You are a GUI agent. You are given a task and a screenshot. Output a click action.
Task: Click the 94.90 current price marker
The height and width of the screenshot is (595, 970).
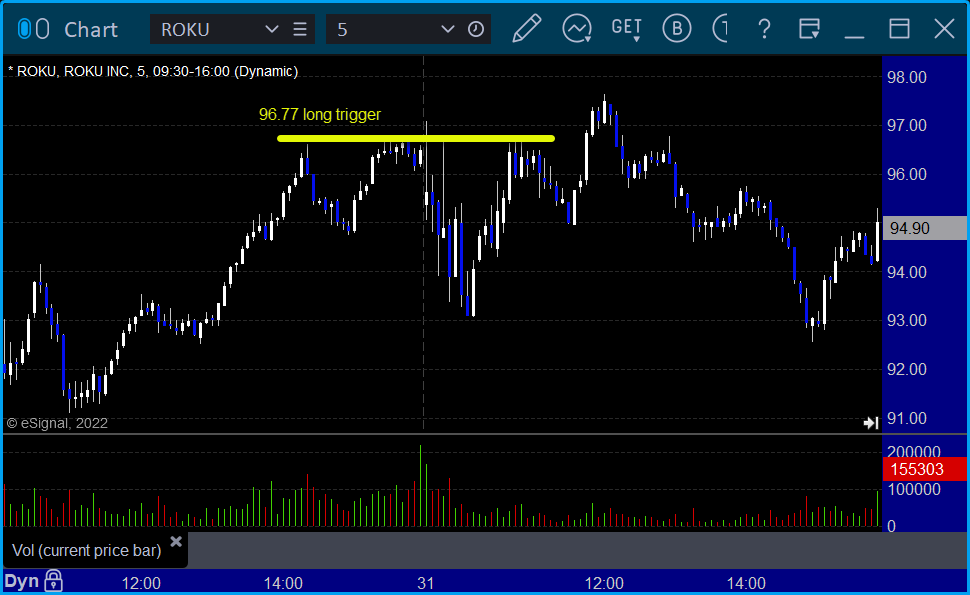click(924, 228)
